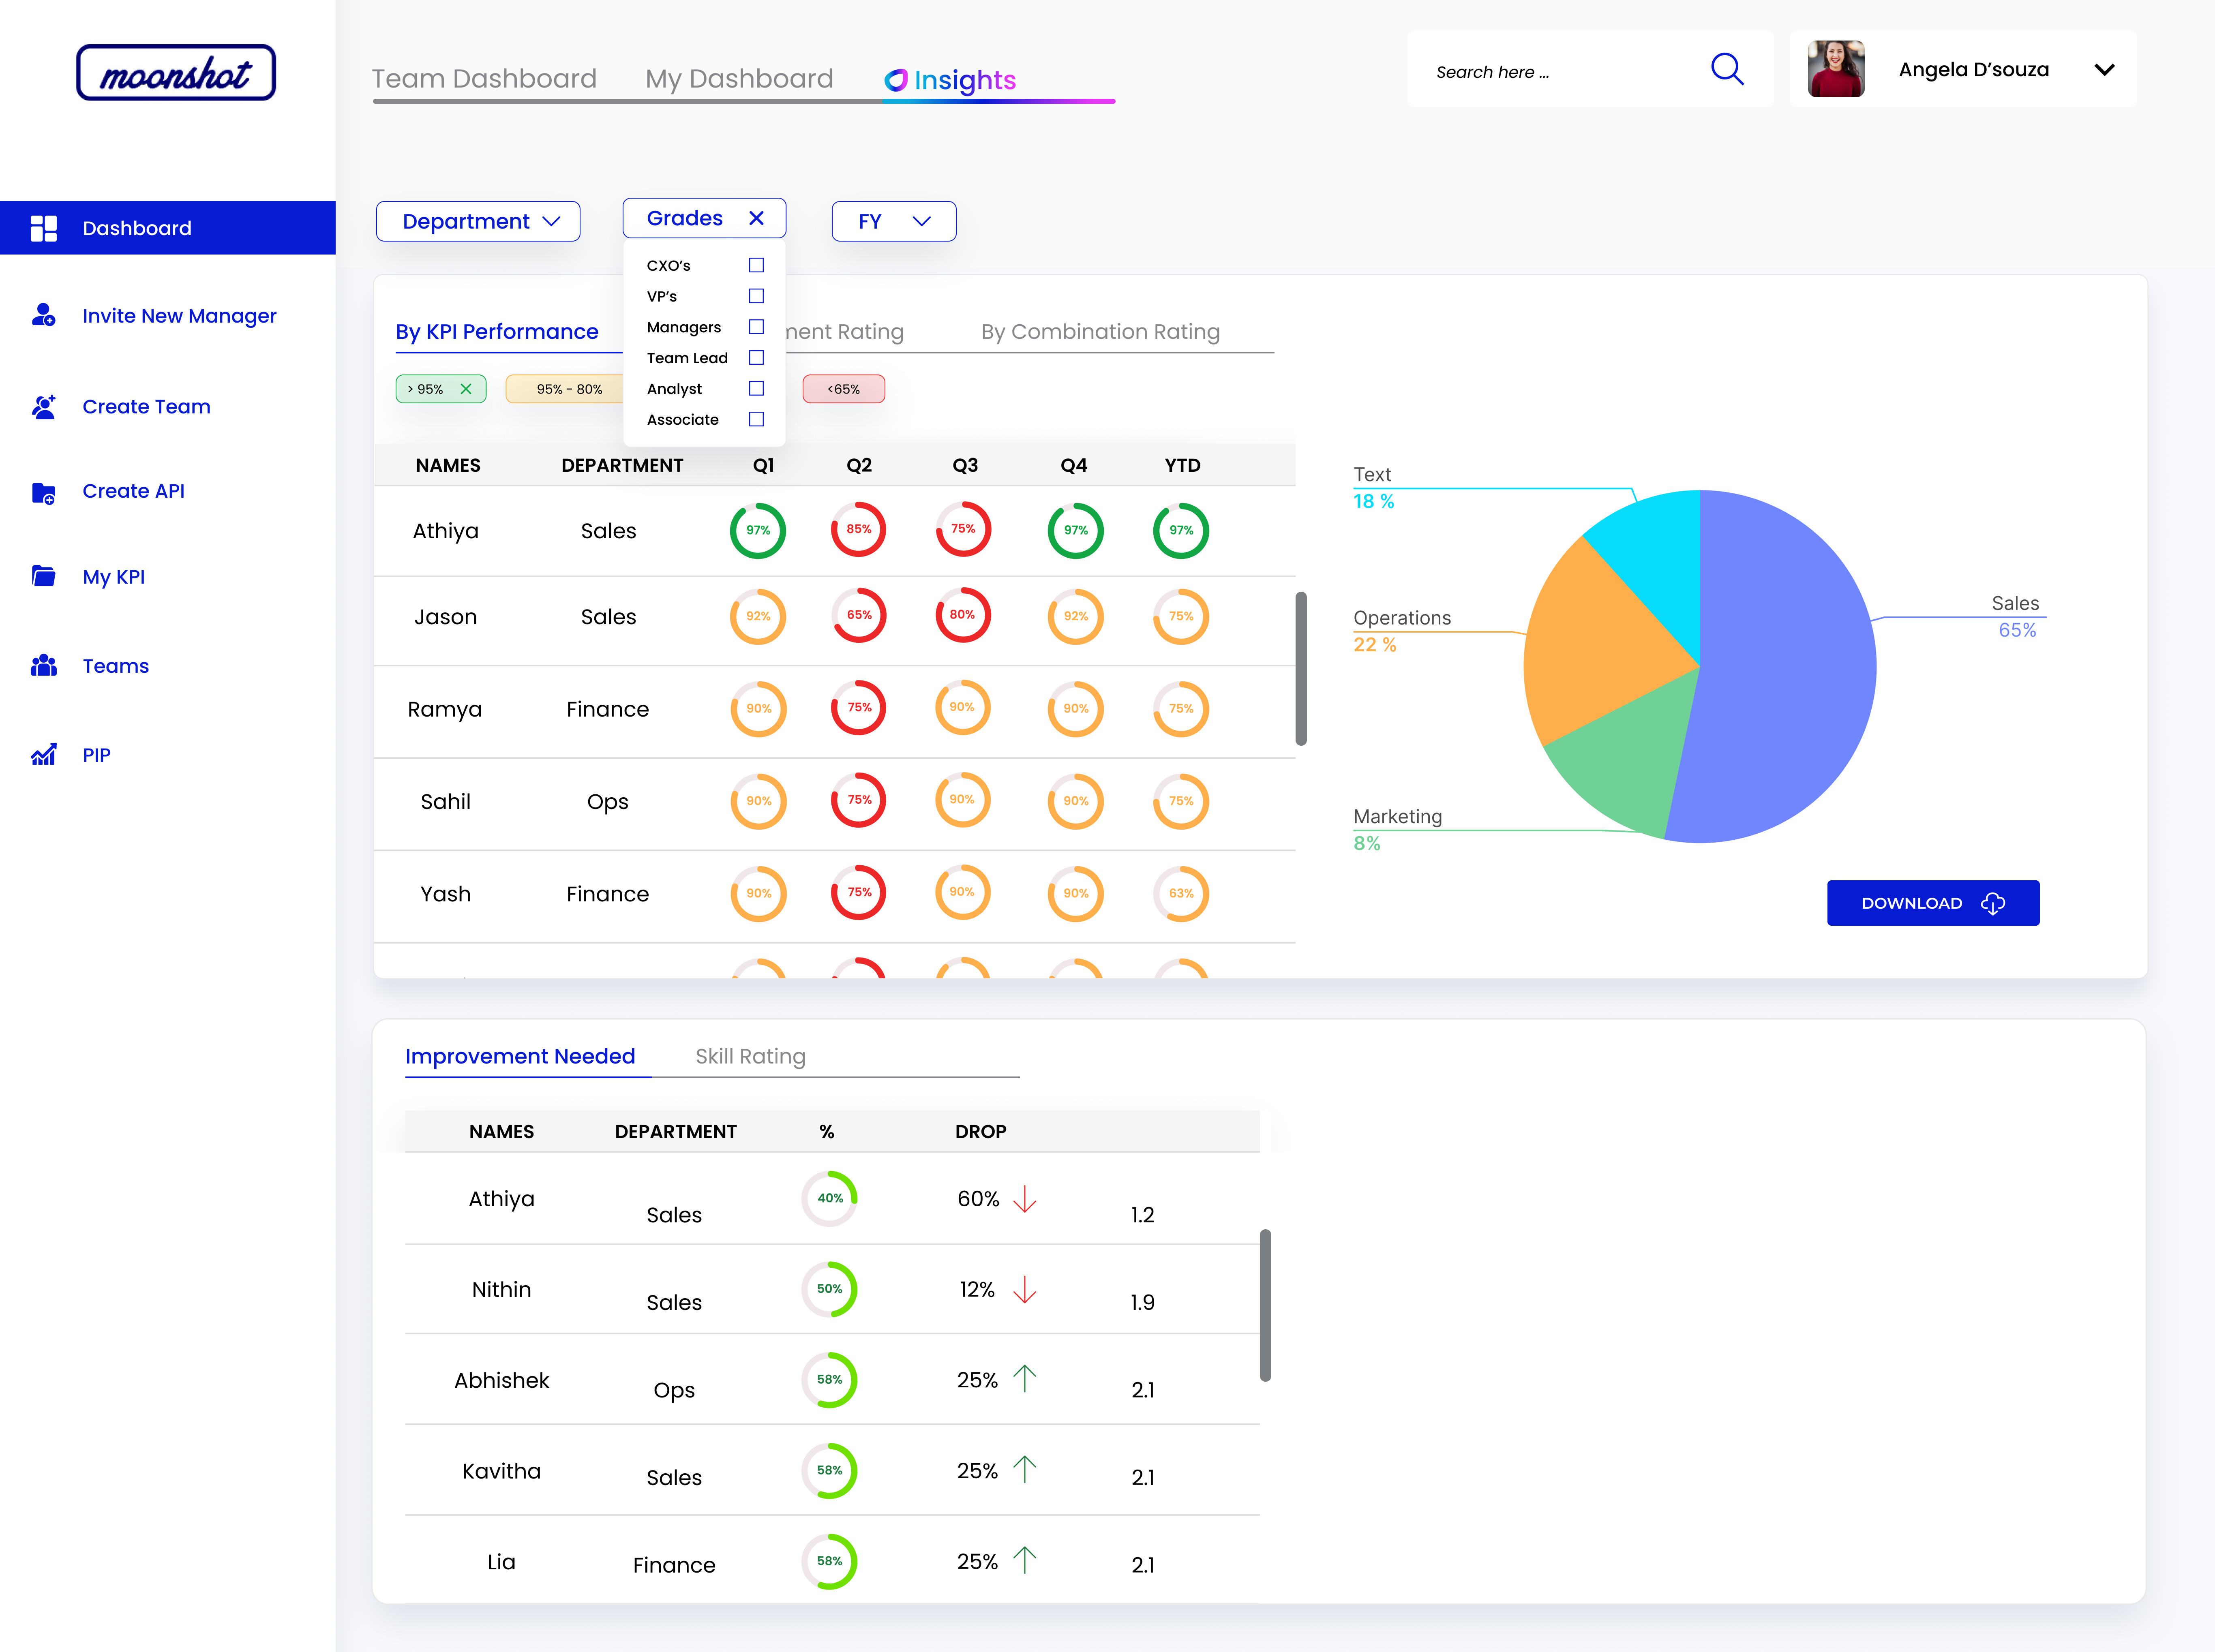Check the CXO's grade checkbox
2215x1652 pixels.
coord(756,265)
